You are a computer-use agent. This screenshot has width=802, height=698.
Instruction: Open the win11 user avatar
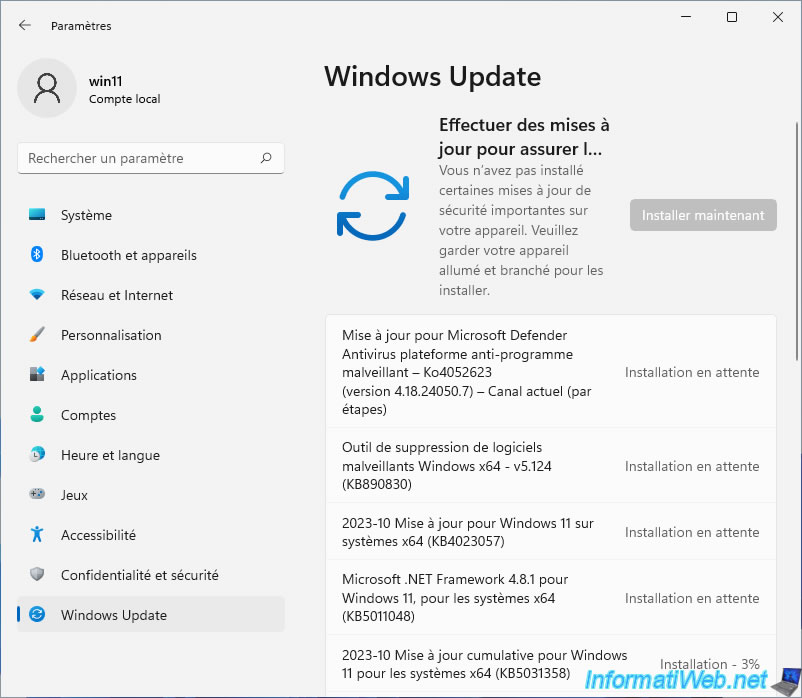47,88
